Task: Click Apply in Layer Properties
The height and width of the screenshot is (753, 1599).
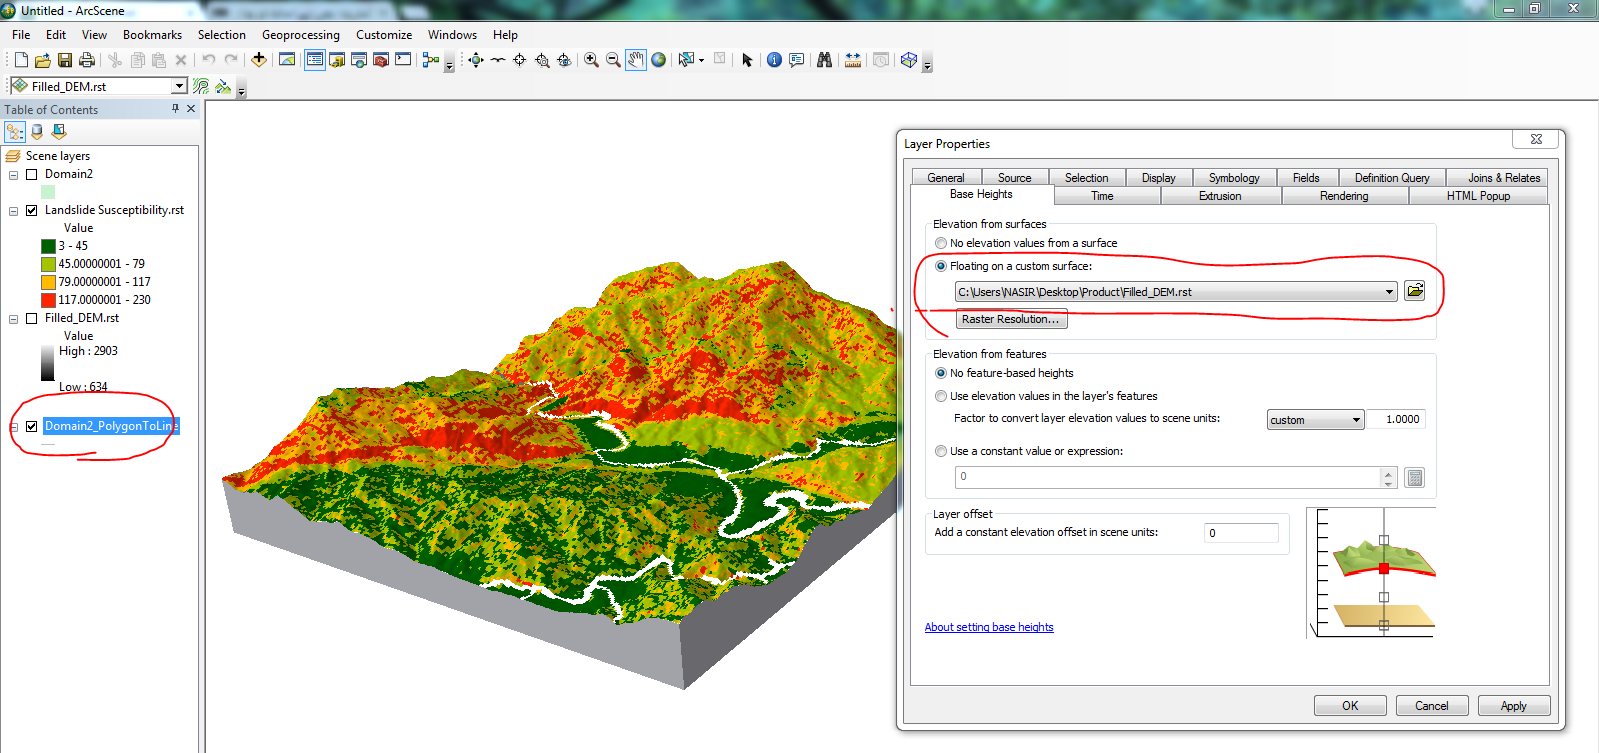Action: [1513, 705]
